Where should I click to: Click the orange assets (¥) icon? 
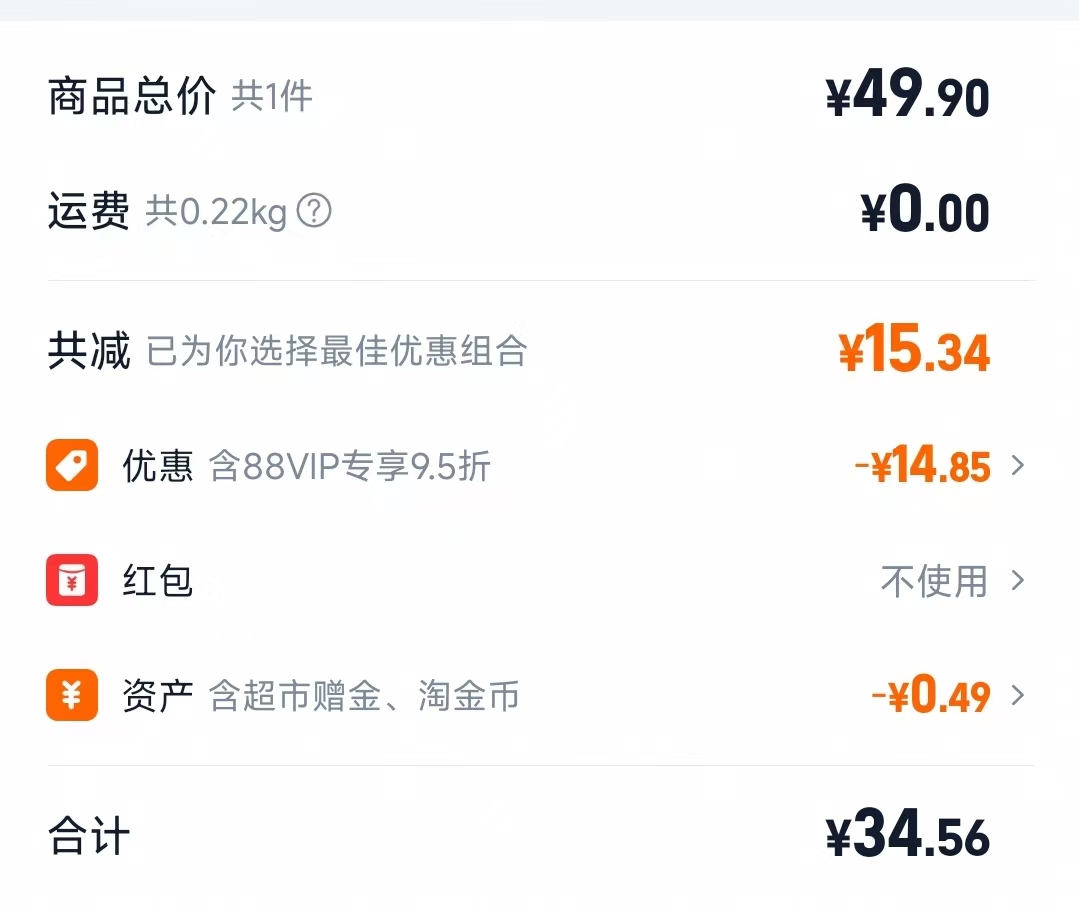(71, 696)
